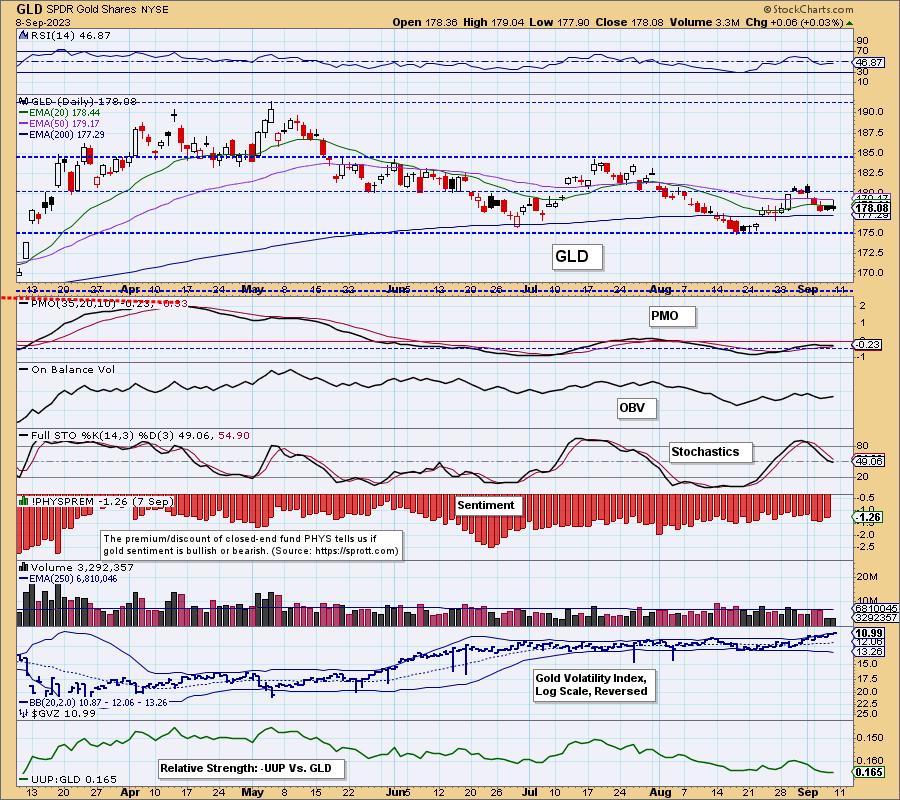Click the Low 177.90 header value
Image resolution: width=900 pixels, height=800 pixels.
(x=560, y=22)
